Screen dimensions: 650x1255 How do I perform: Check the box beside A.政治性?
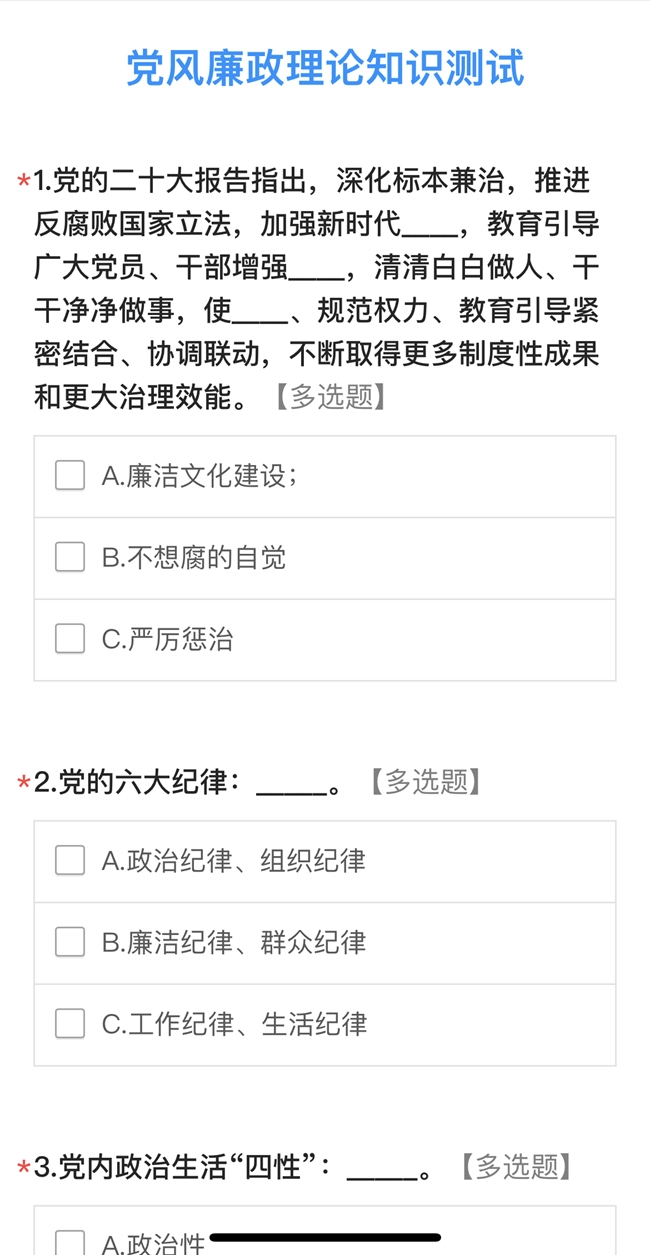pos(70,1243)
